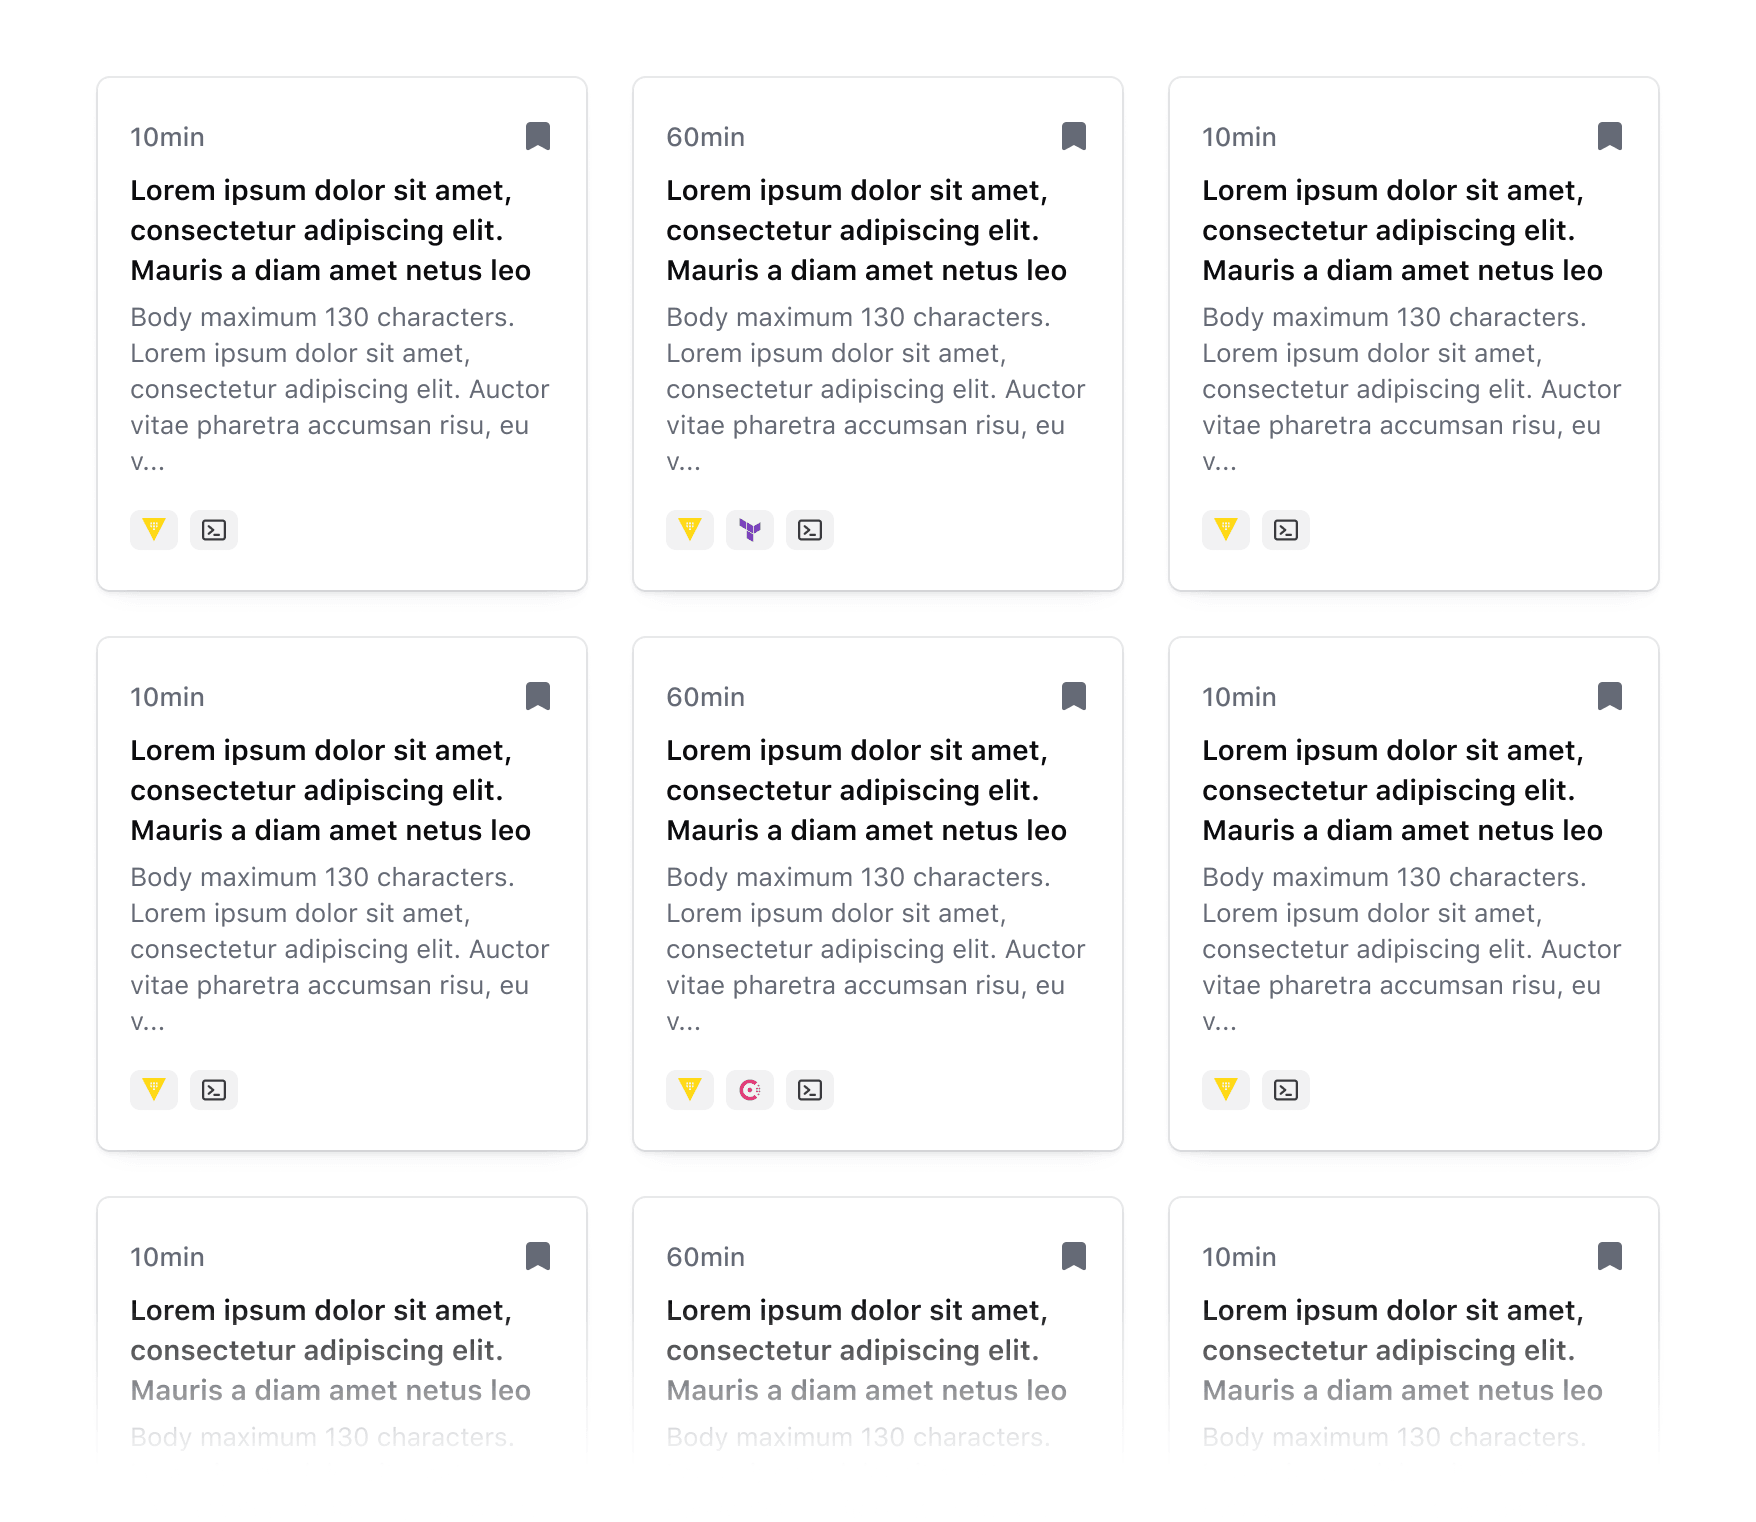
Task: Bookmark the top-right 10min card
Action: coord(1610,136)
